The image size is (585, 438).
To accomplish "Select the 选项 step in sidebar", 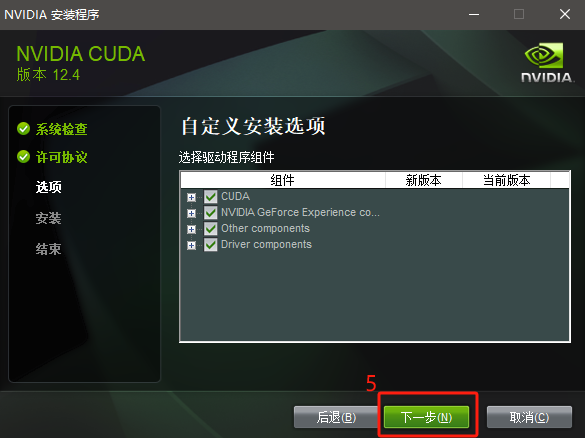I will click(49, 187).
